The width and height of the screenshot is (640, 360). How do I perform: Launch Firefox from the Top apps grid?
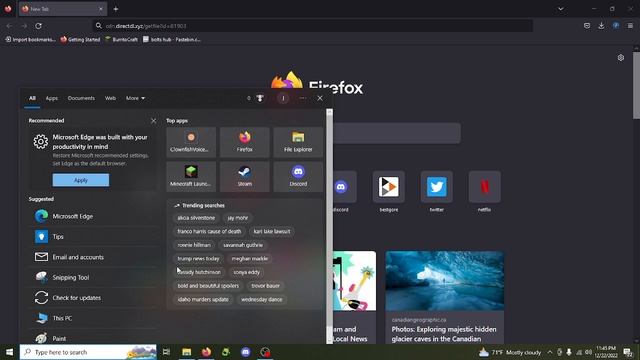point(244,142)
